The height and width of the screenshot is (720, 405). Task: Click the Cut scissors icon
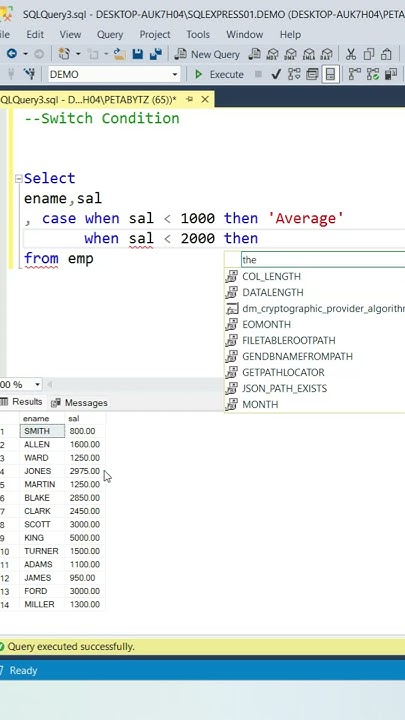(351, 54)
